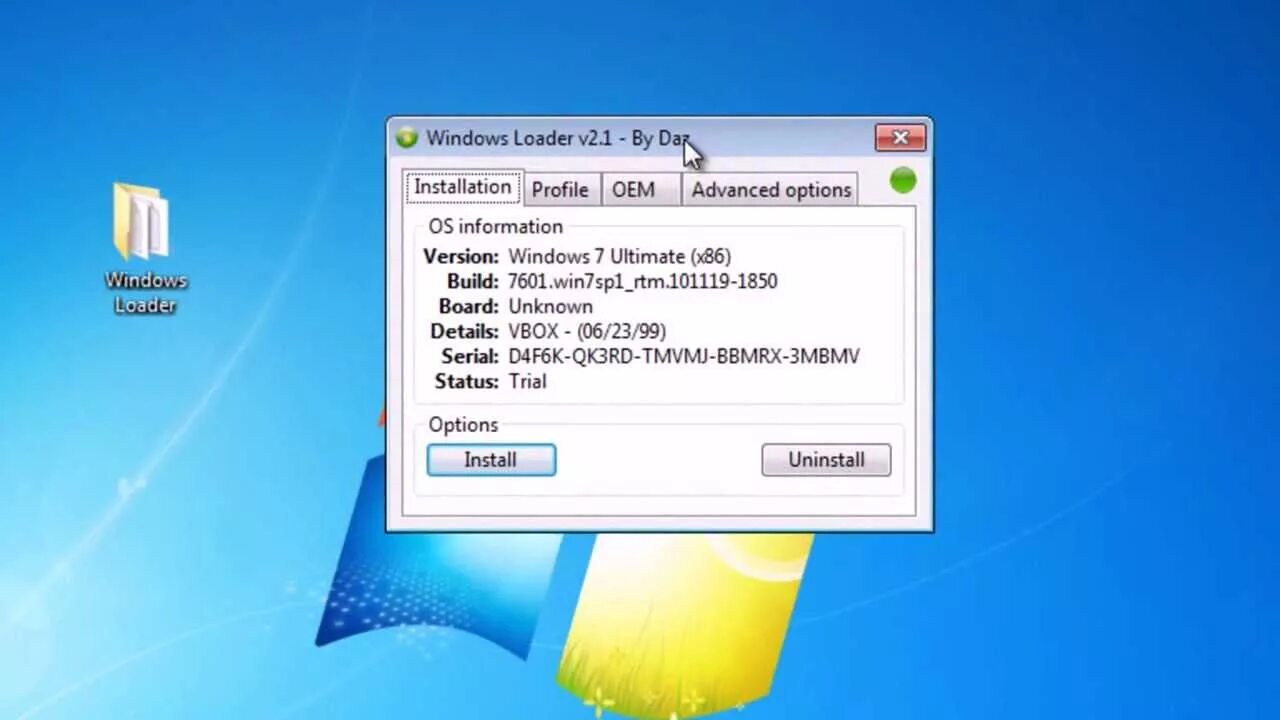
Task: Go to the Advanced options tab
Action: click(771, 189)
